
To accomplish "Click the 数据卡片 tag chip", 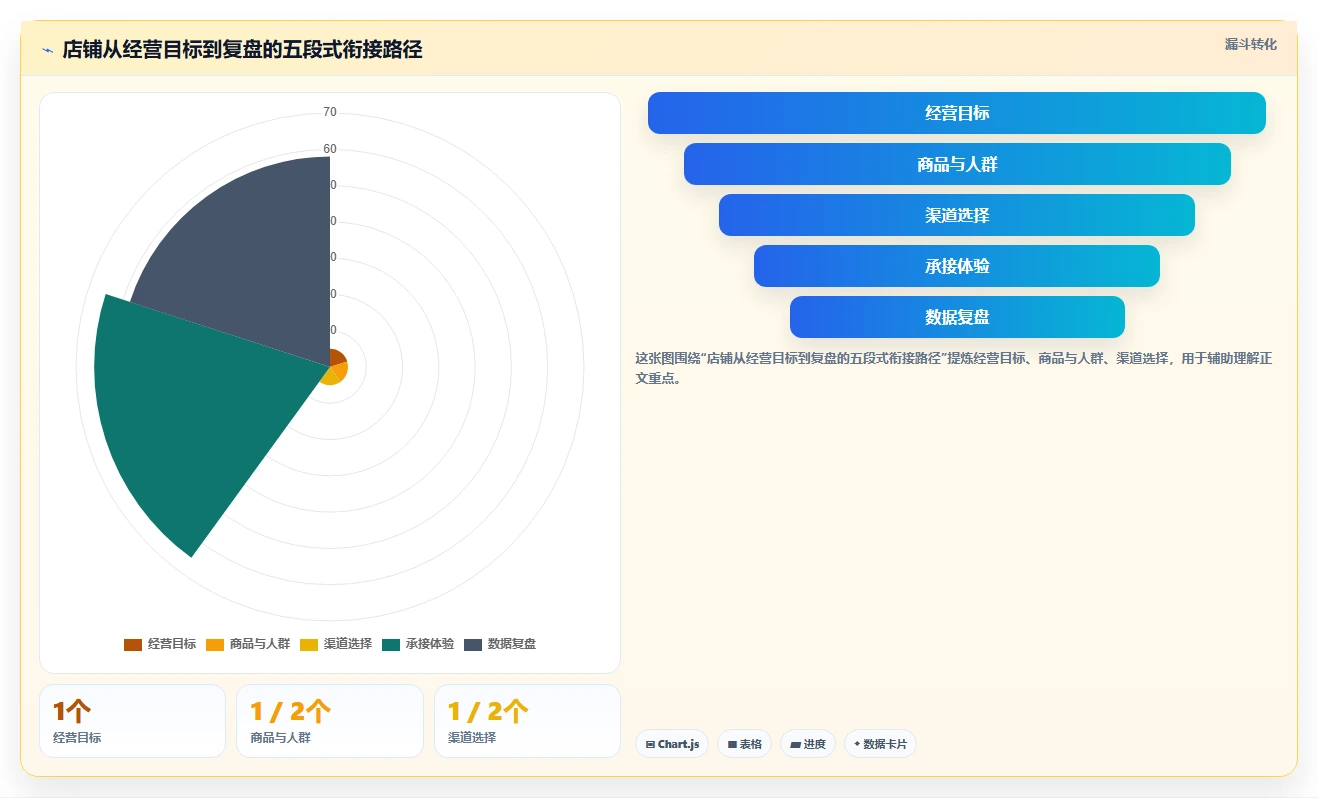I will coord(880,744).
